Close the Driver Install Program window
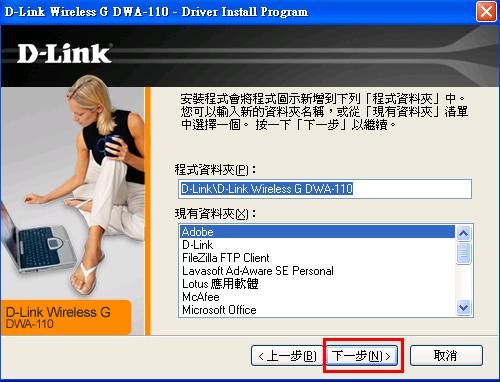500x382 pixels. click(x=486, y=12)
